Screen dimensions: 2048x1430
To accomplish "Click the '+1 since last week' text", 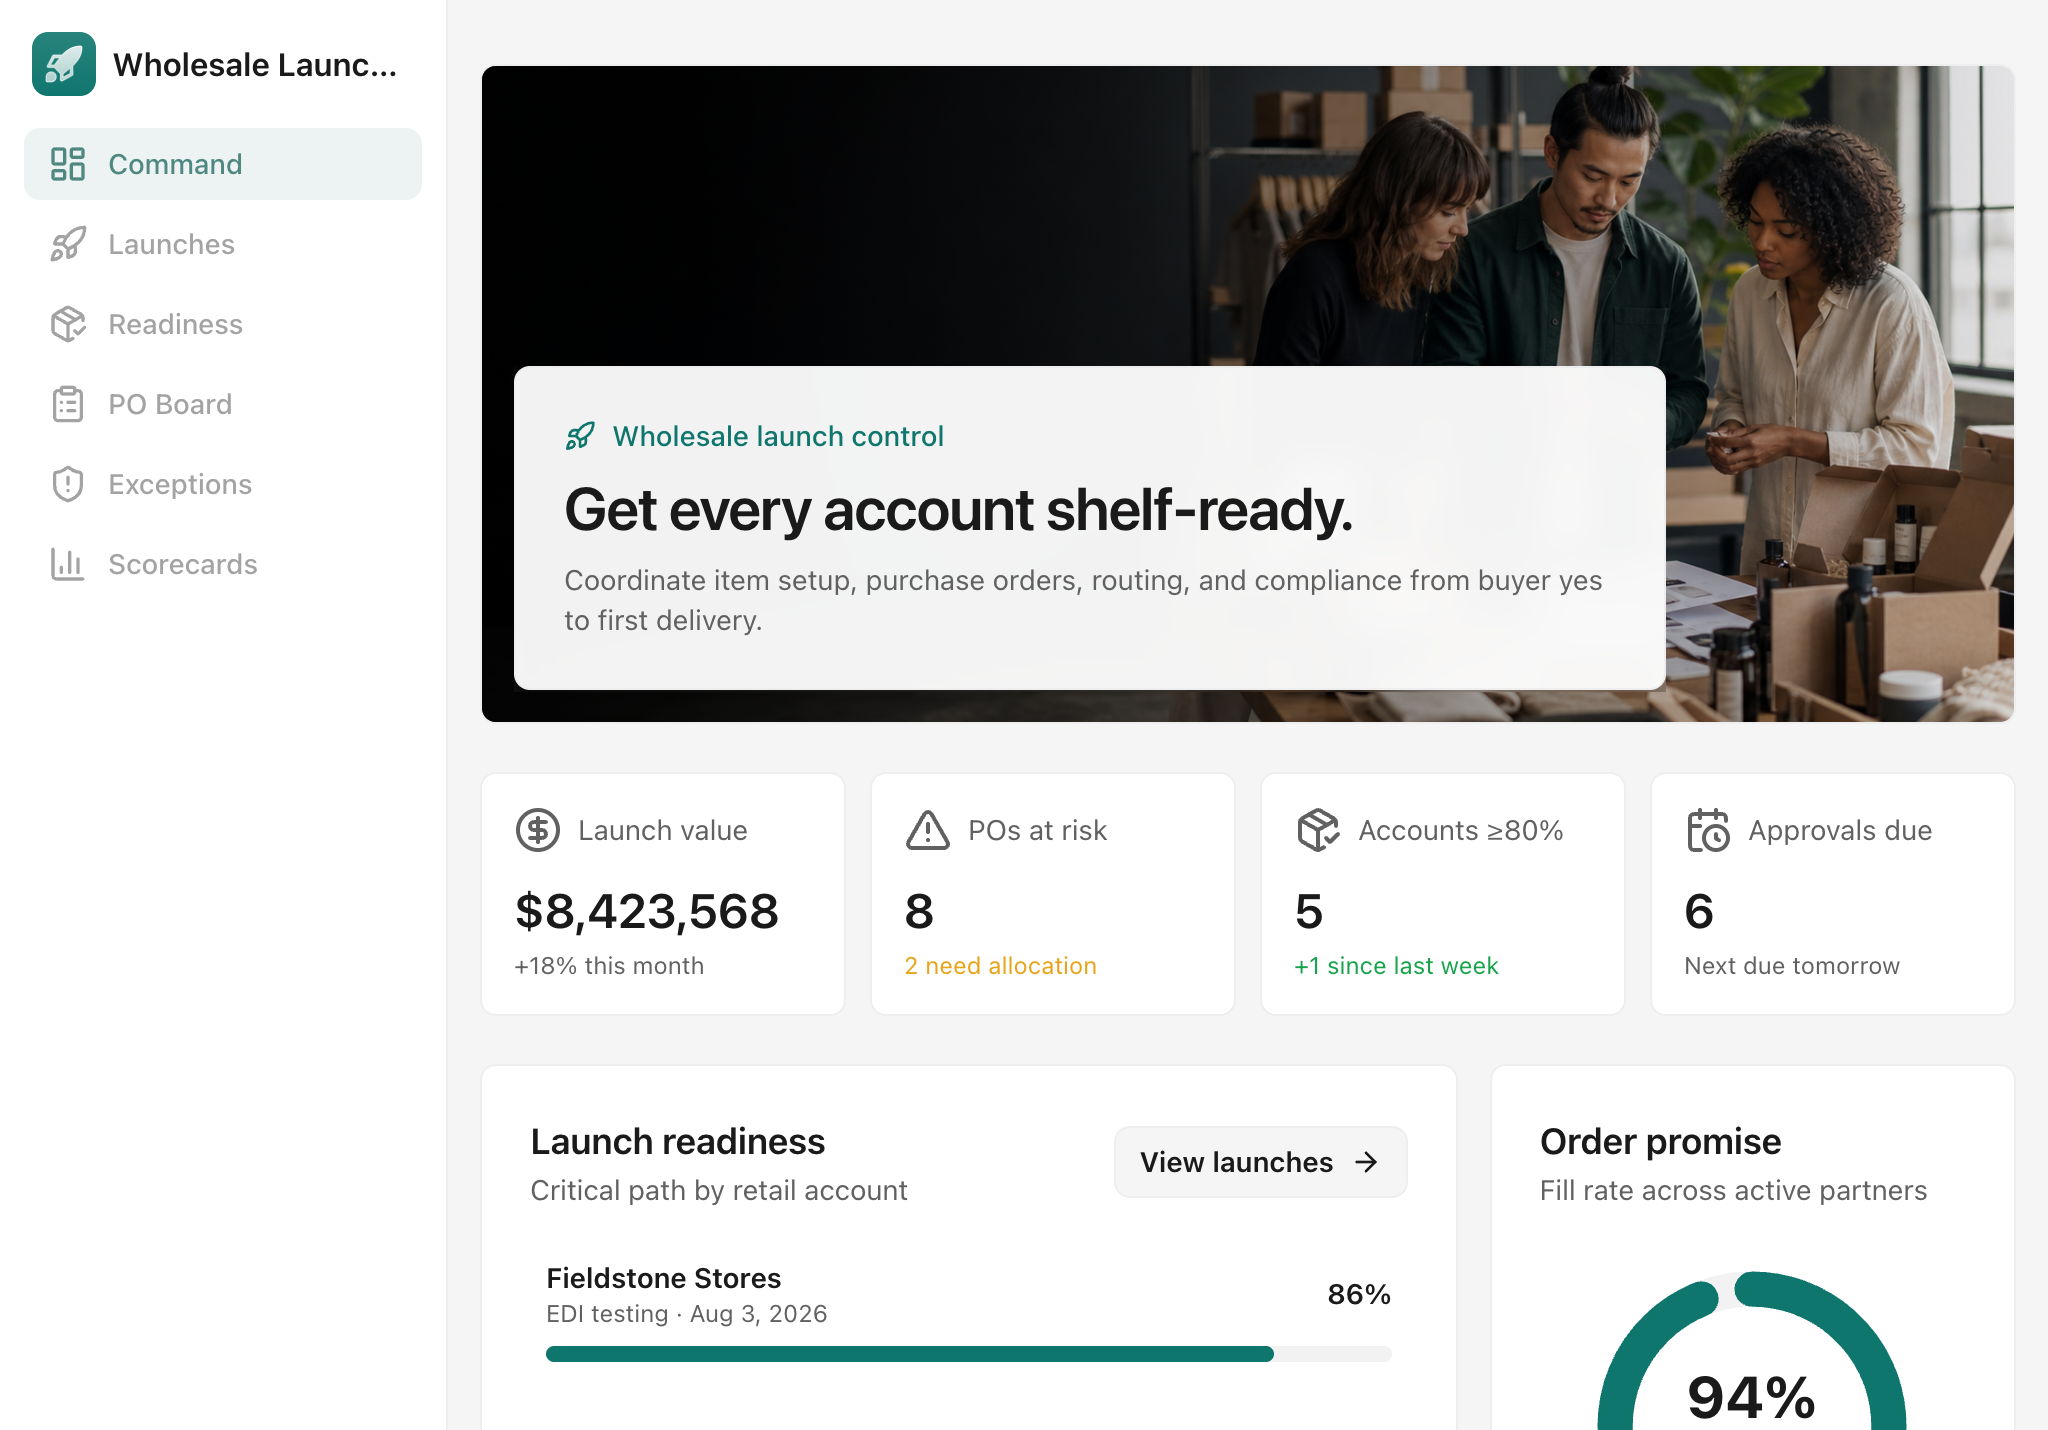I will pos(1396,966).
